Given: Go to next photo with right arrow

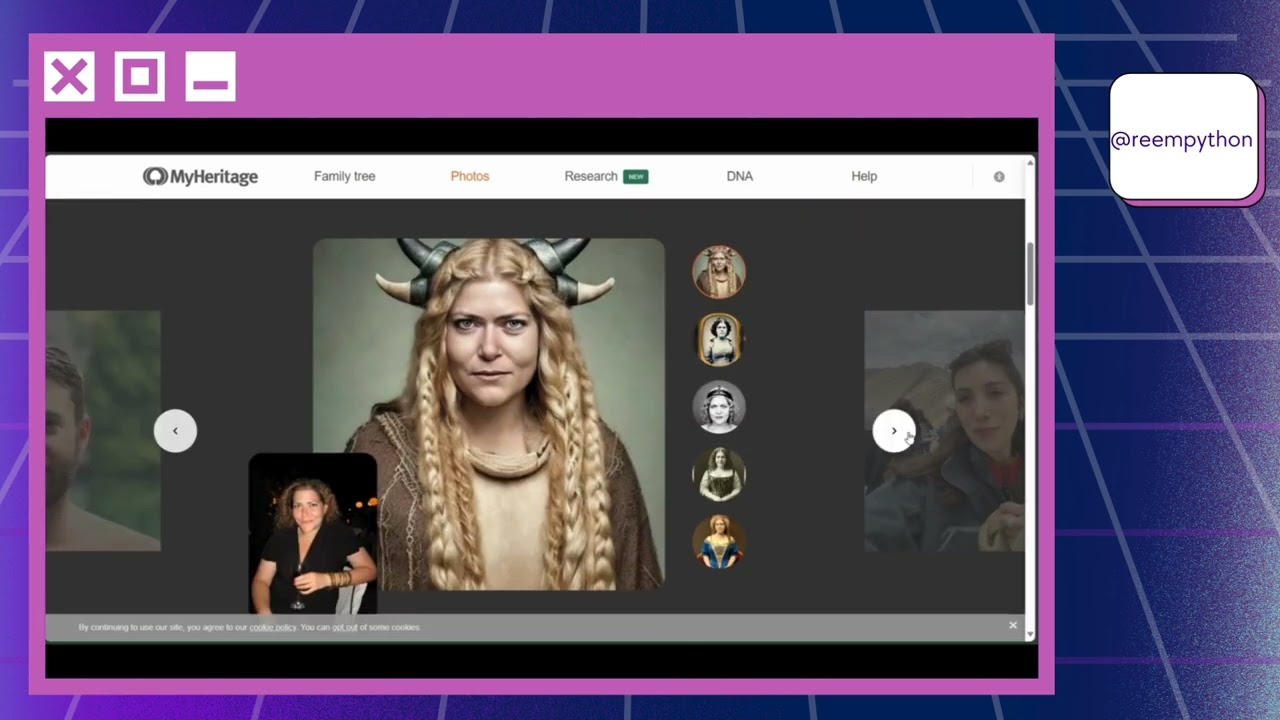Looking at the screenshot, I should [894, 431].
